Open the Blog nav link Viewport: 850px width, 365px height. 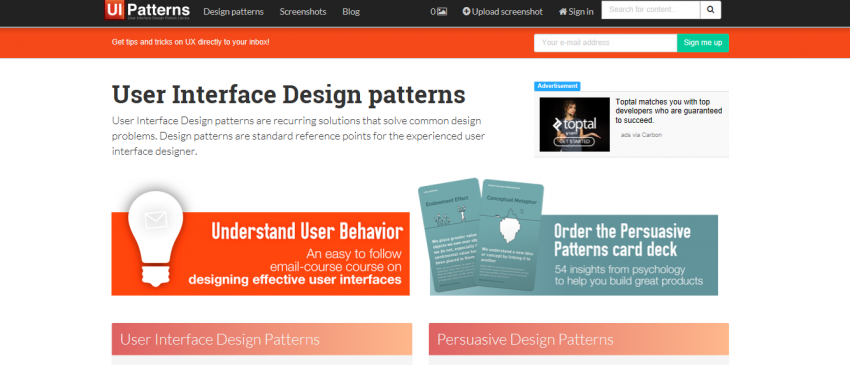pyautogui.click(x=351, y=11)
